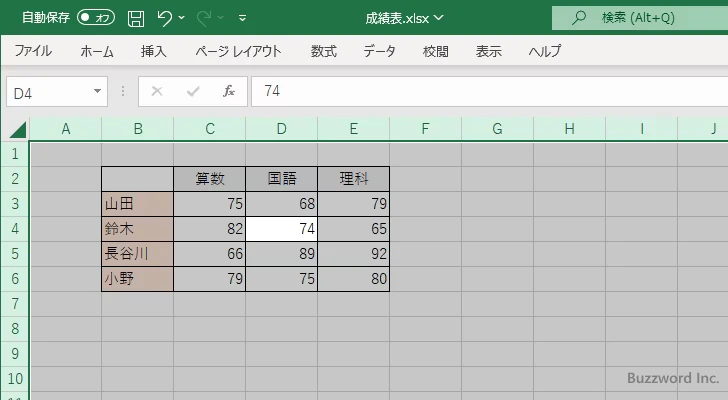Switch to the ホーム tab
Viewport: 728px width, 400px height.
tap(97, 51)
